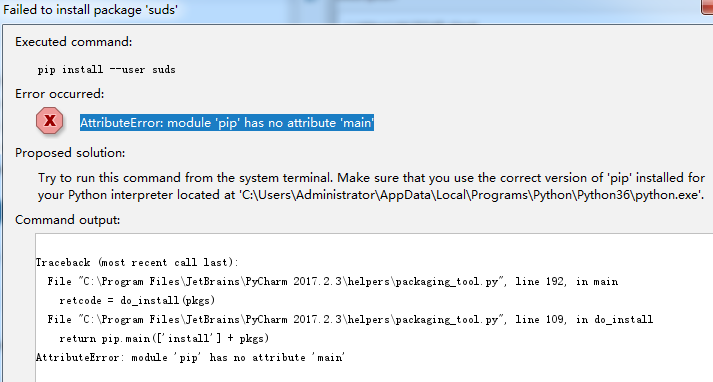Image resolution: width=713 pixels, height=382 pixels.
Task: Click the 'Executed command:' label
Action: coord(74,42)
